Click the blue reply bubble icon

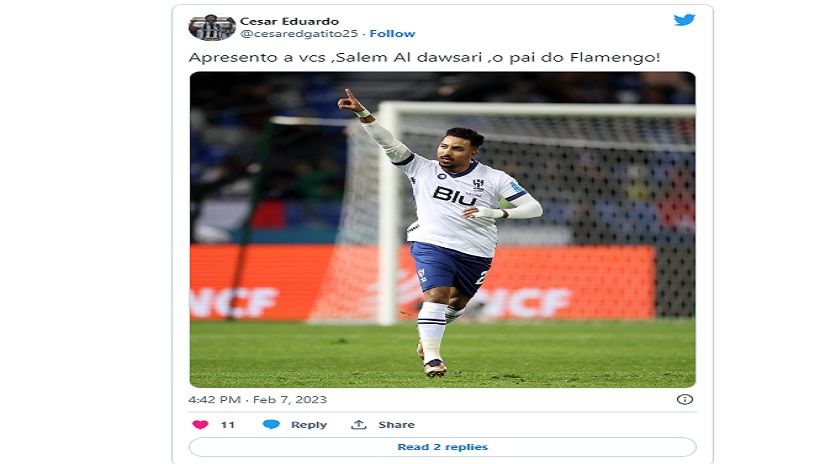(271, 425)
